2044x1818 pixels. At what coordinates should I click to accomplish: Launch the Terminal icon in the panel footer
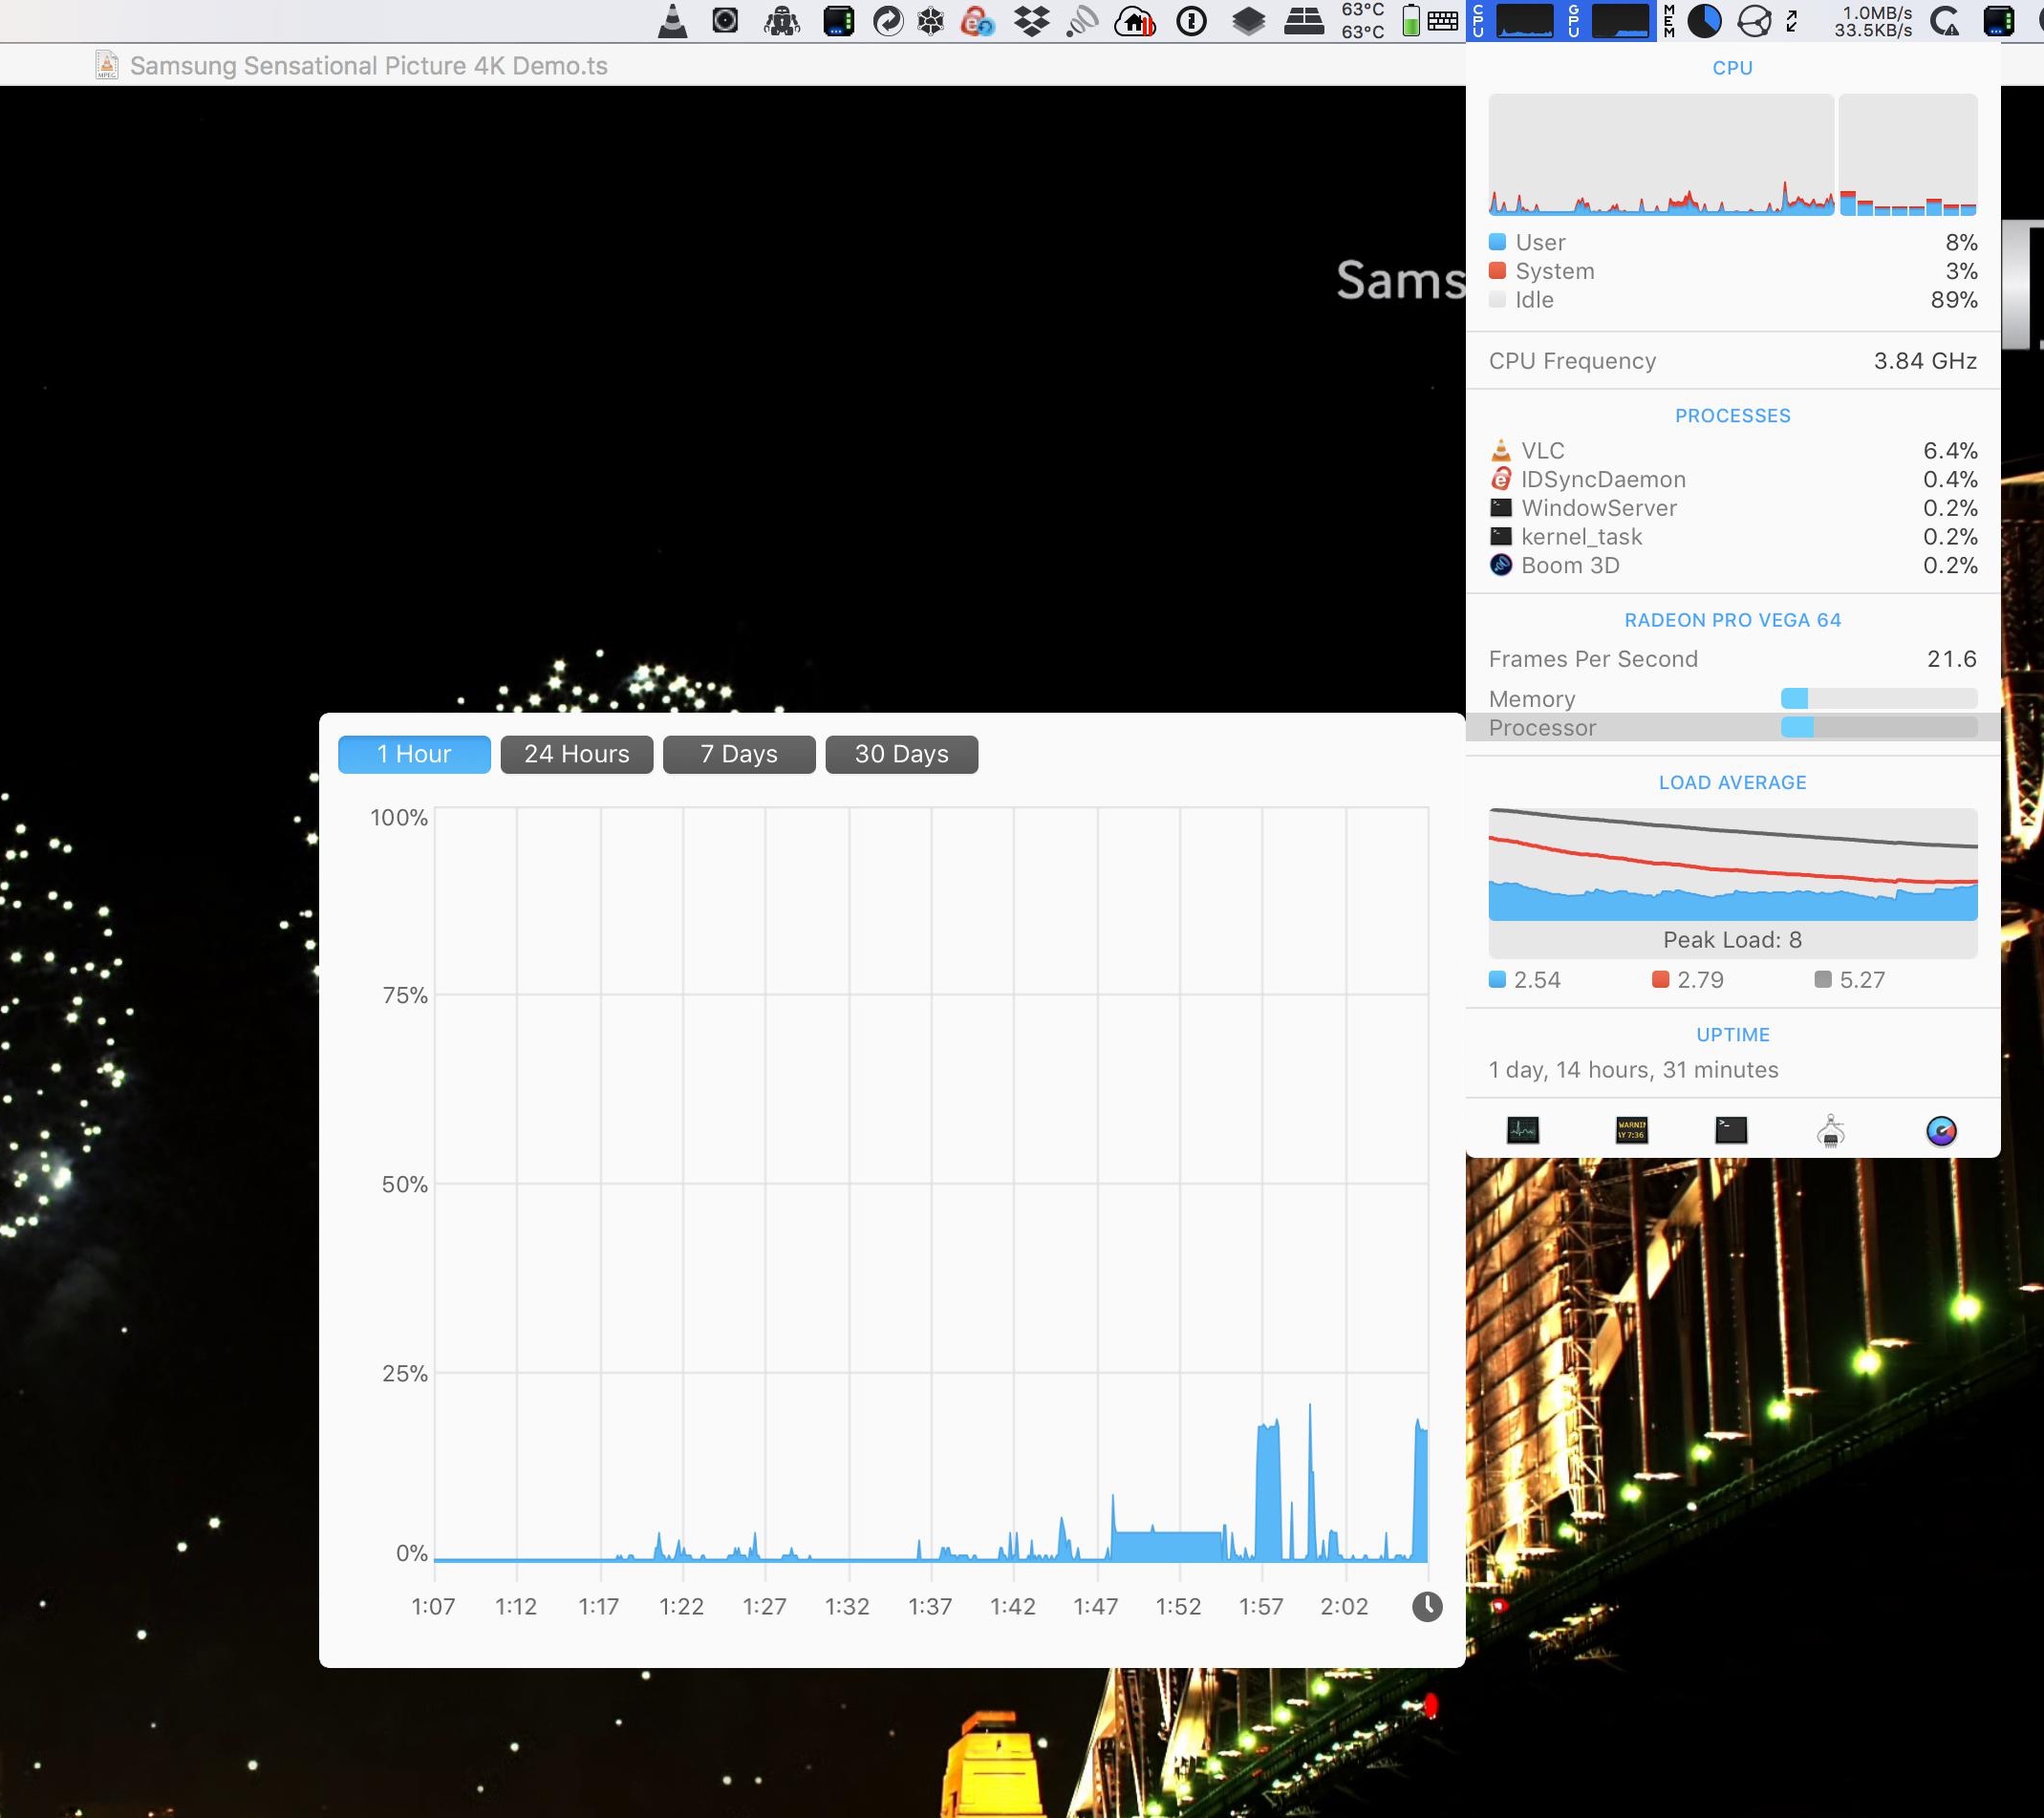(x=1731, y=1130)
